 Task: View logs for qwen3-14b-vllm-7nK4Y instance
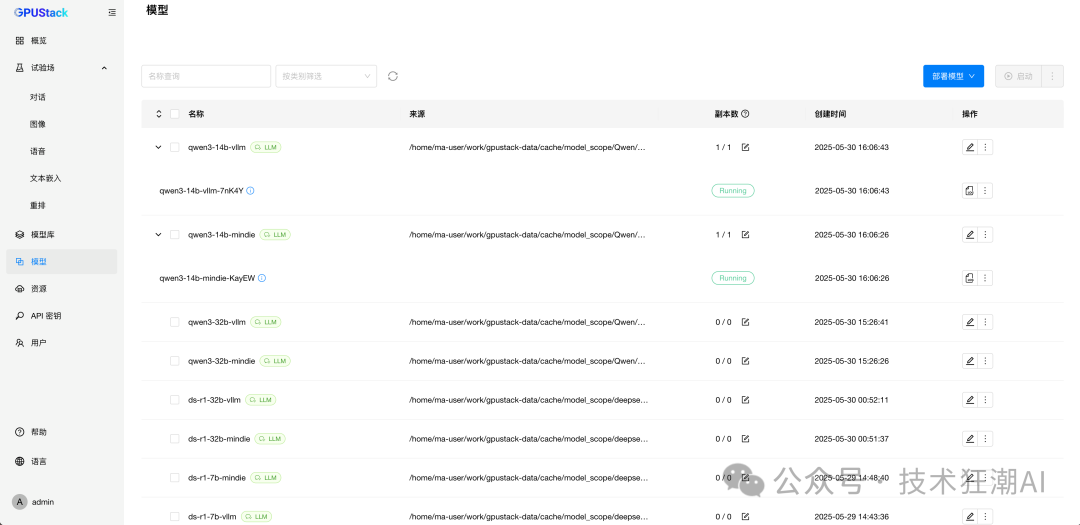click(x=970, y=191)
